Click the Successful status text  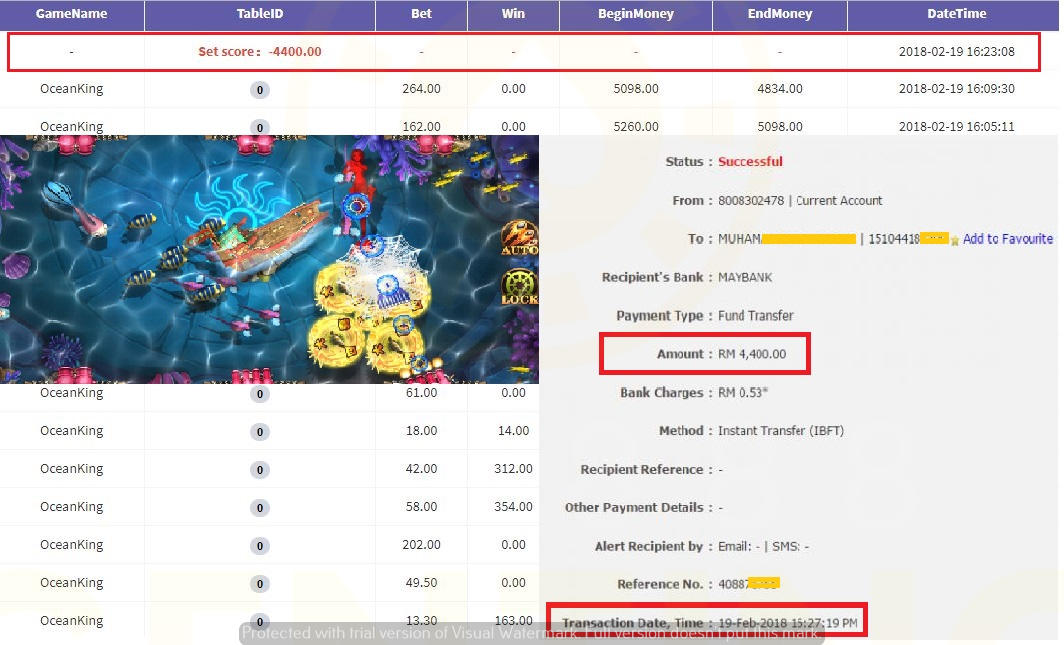pyautogui.click(x=750, y=162)
